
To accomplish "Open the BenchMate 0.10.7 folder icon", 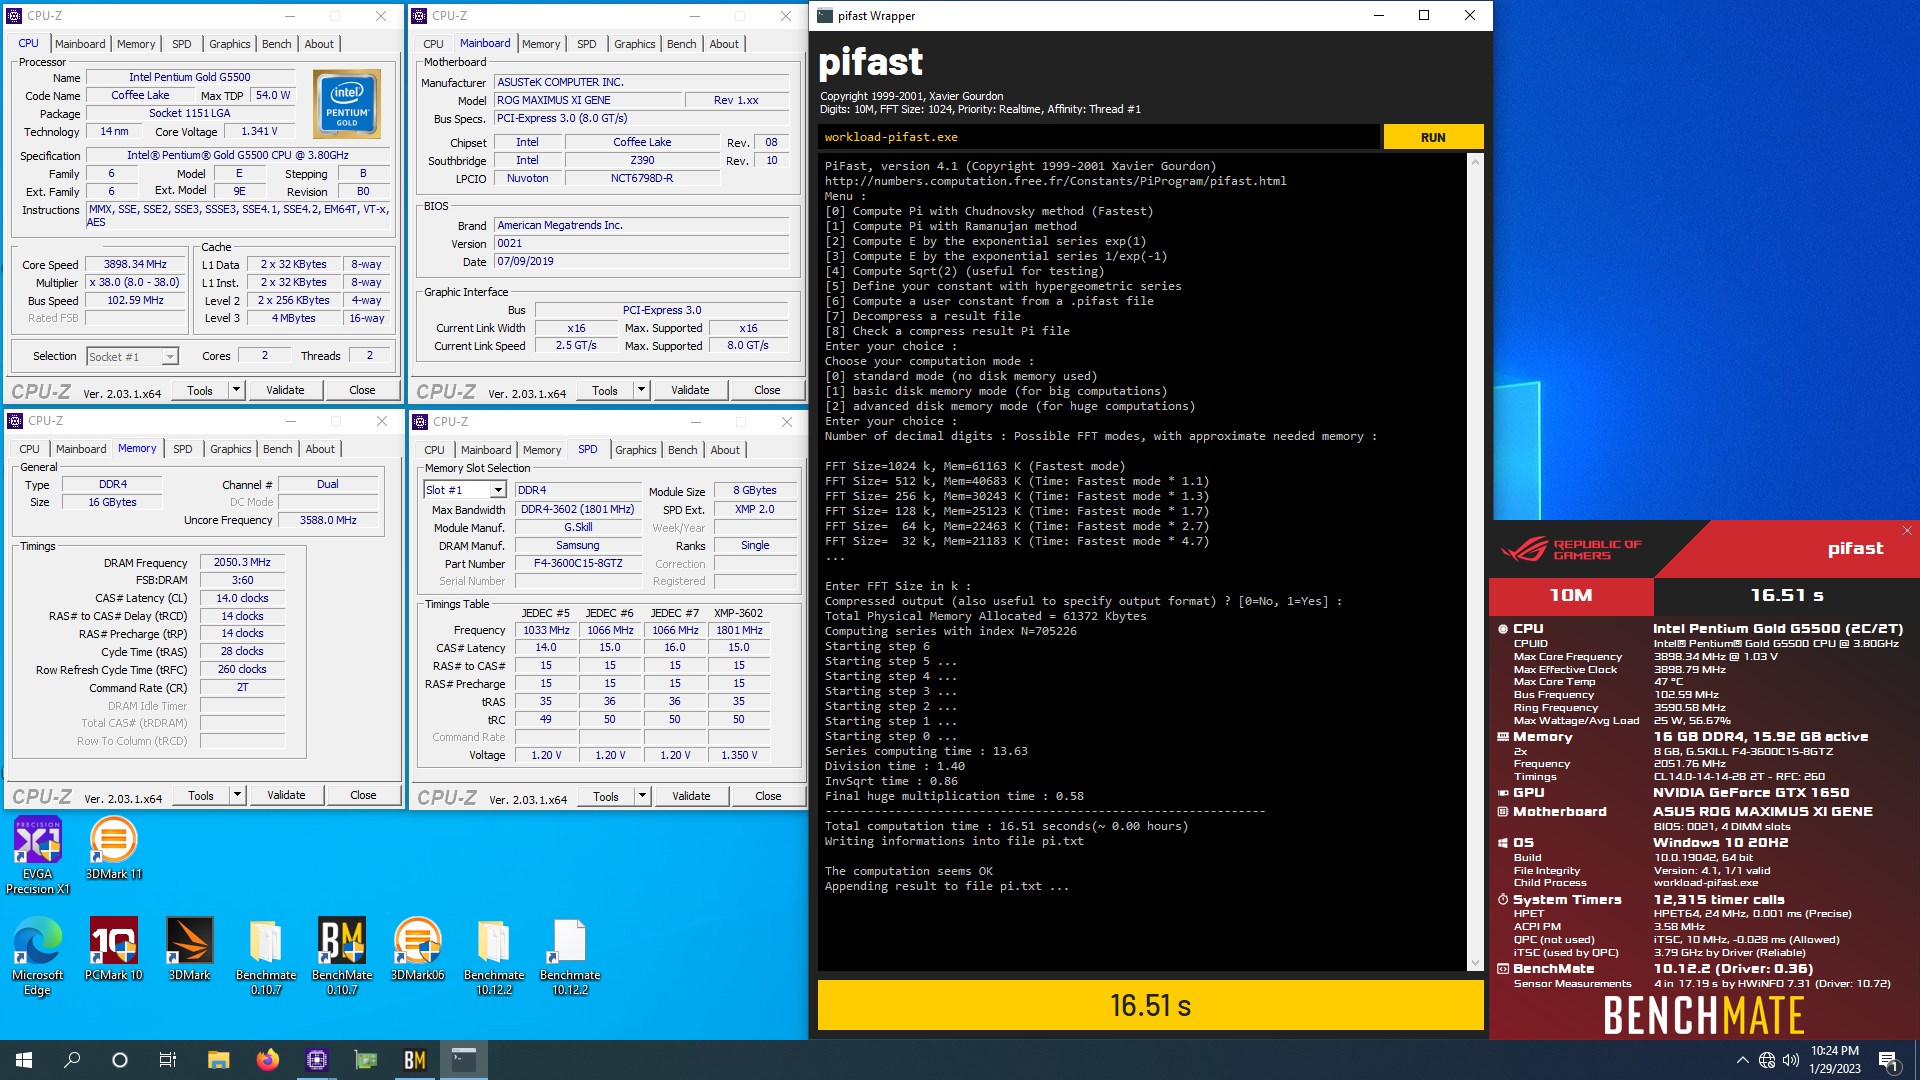I will [x=266, y=956].
